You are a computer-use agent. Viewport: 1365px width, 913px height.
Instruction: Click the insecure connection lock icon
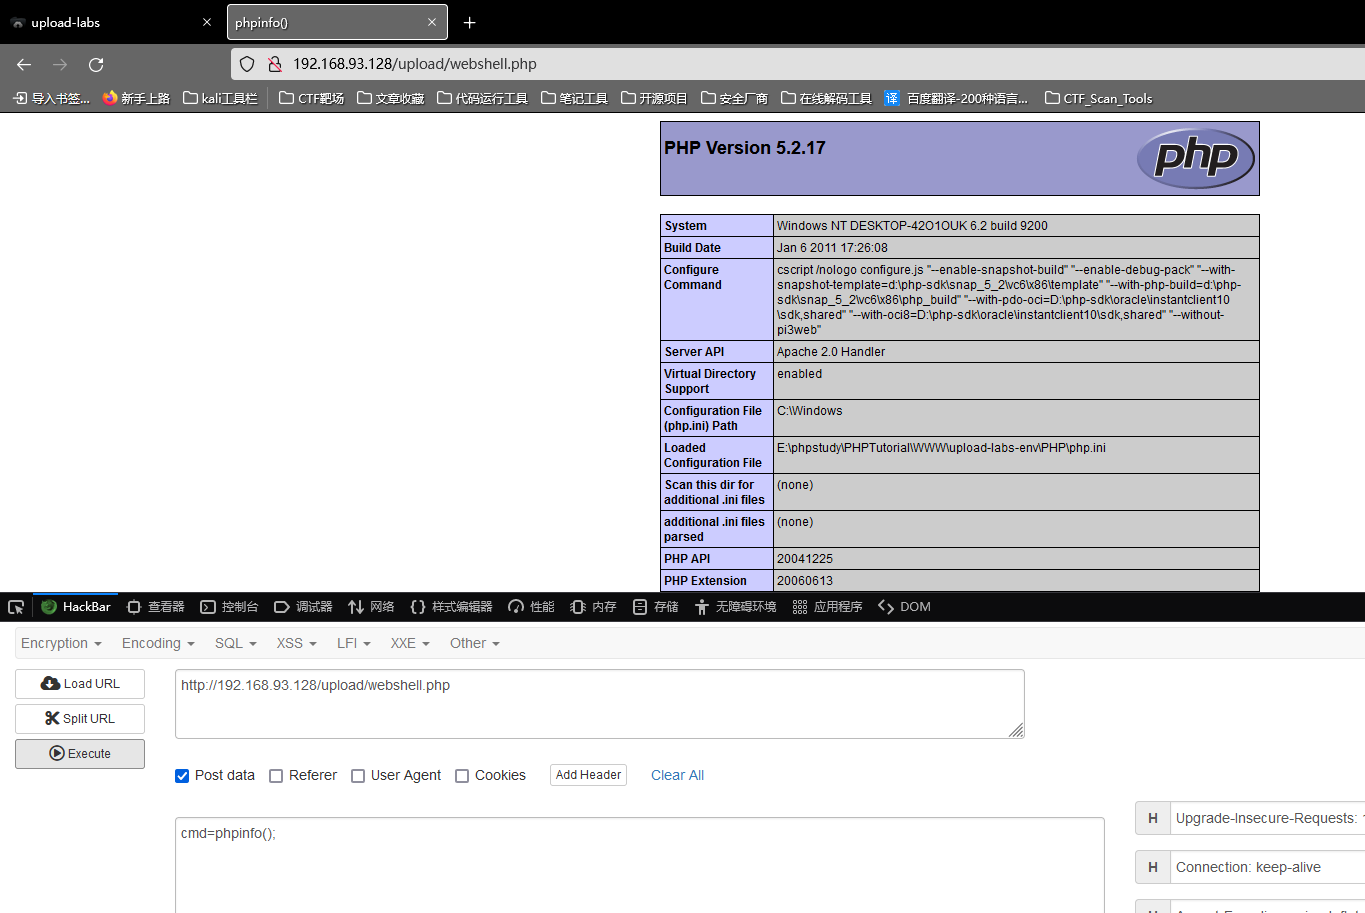point(274,64)
